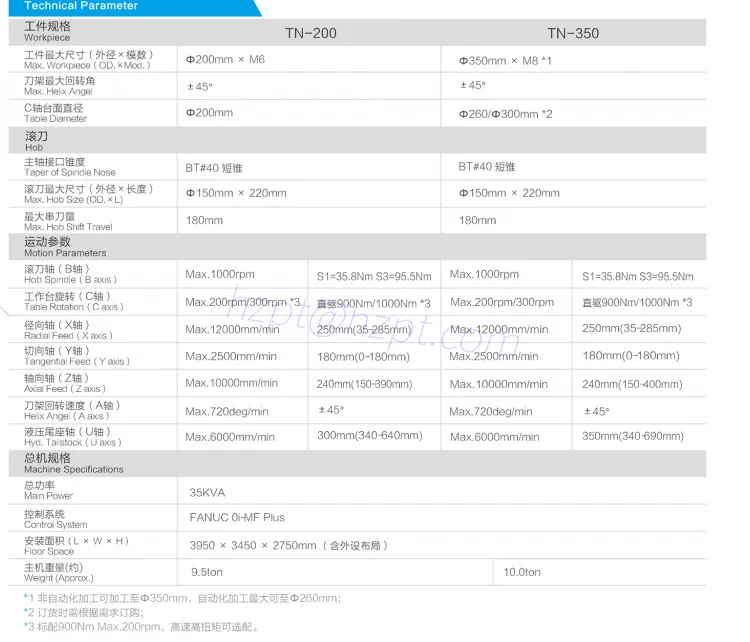The width and height of the screenshot is (750, 642).
Task: Select the Table Diameter row label
Action: [55, 113]
